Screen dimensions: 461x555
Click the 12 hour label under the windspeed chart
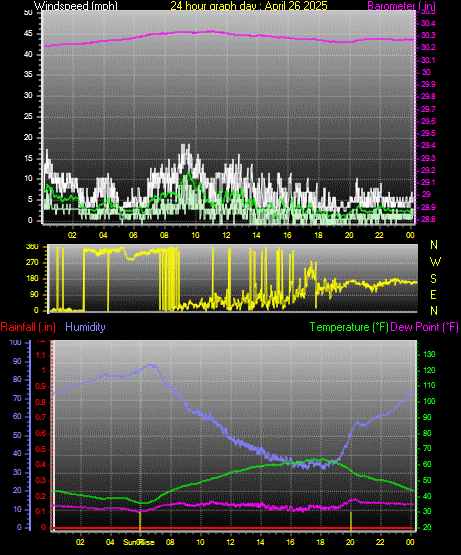(x=226, y=235)
